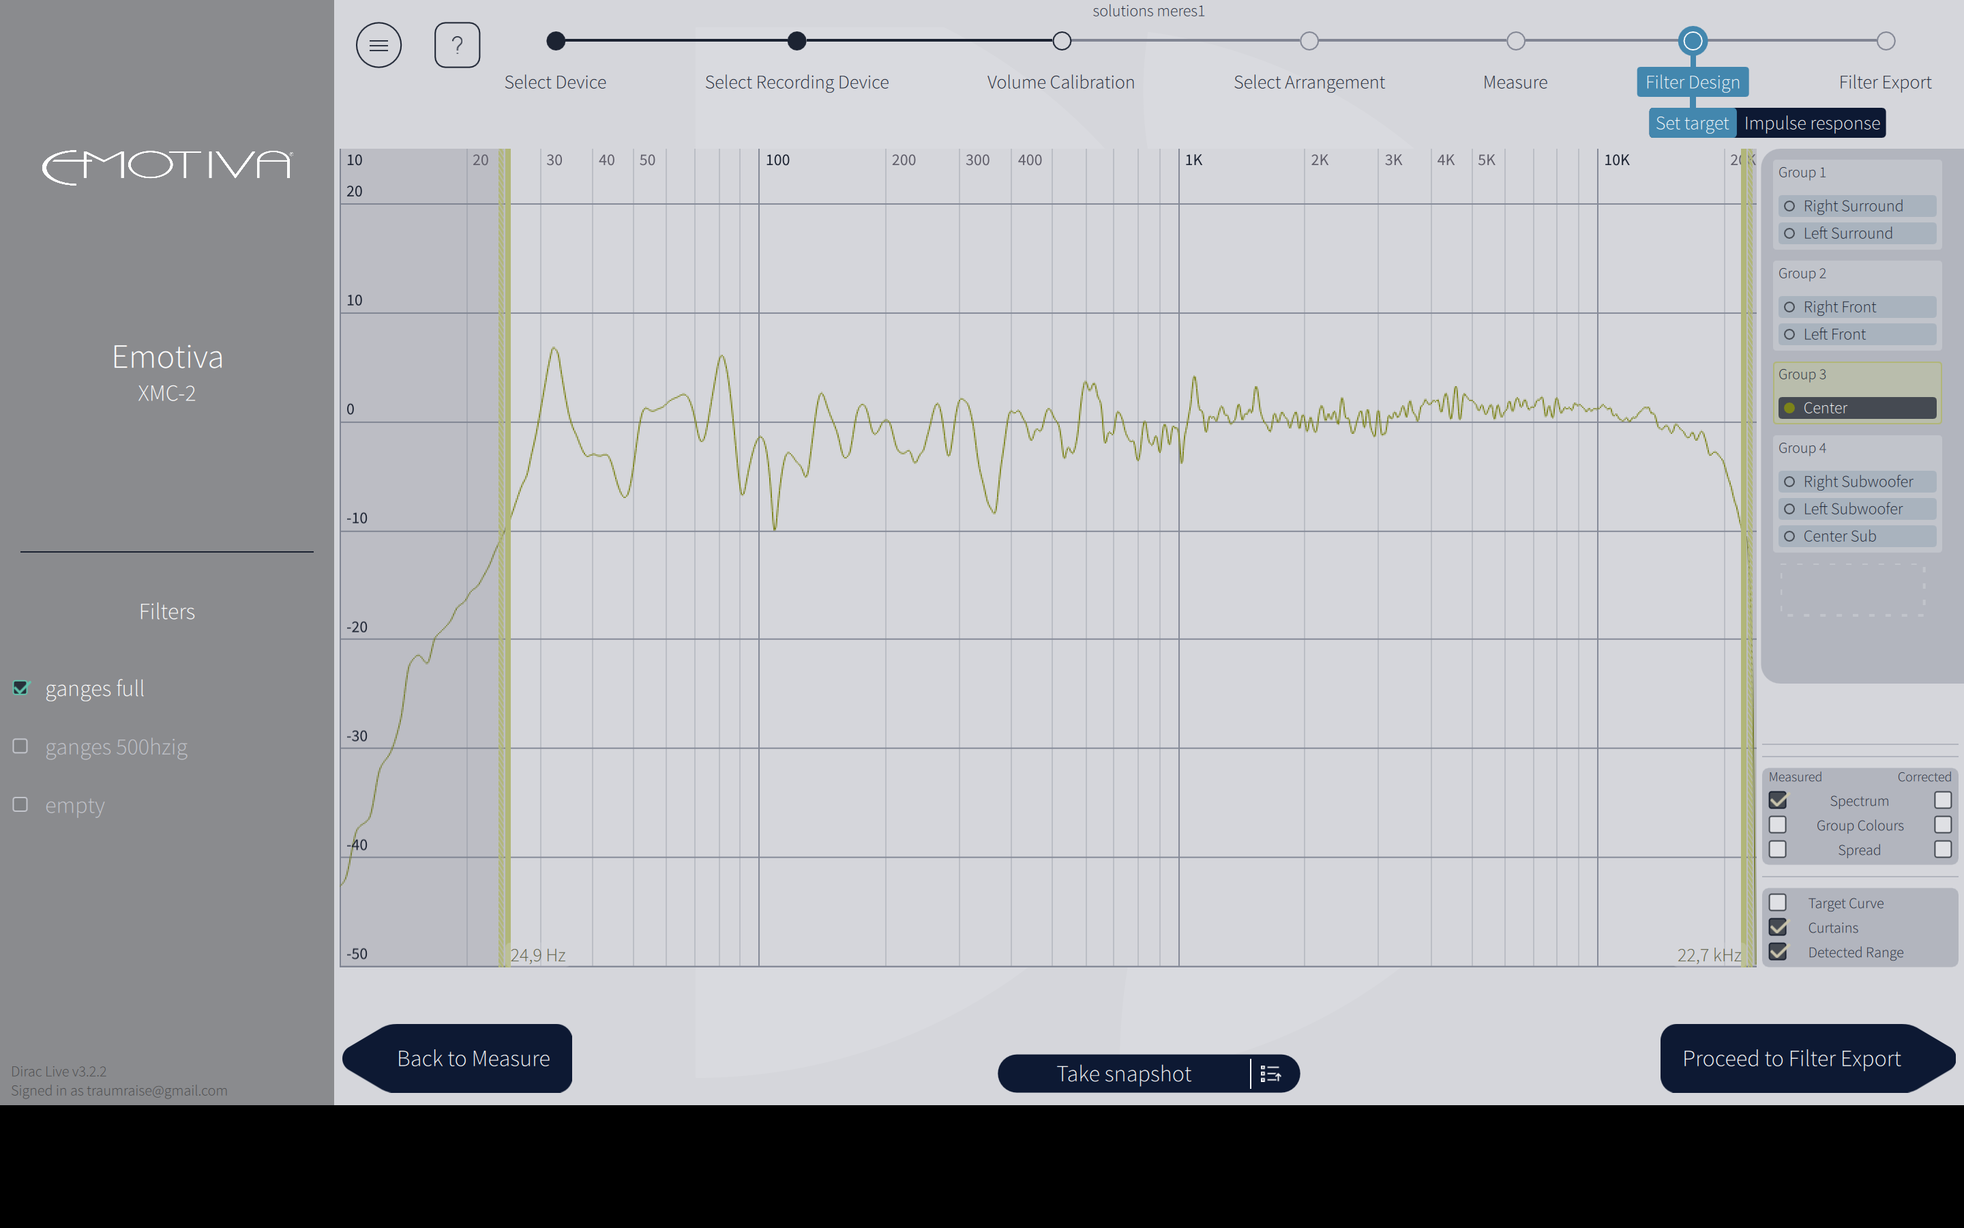This screenshot has height=1228, width=1964.
Task: Enable the ganges 500hzig filter checkbox
Action: pyautogui.click(x=20, y=746)
